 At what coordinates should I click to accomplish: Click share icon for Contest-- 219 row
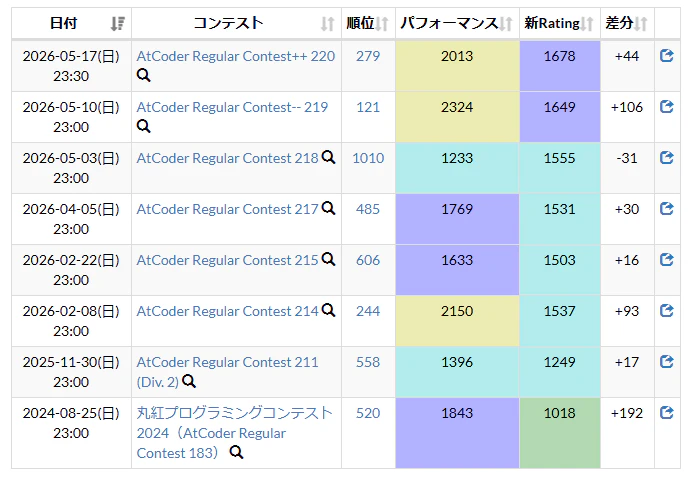point(666,107)
